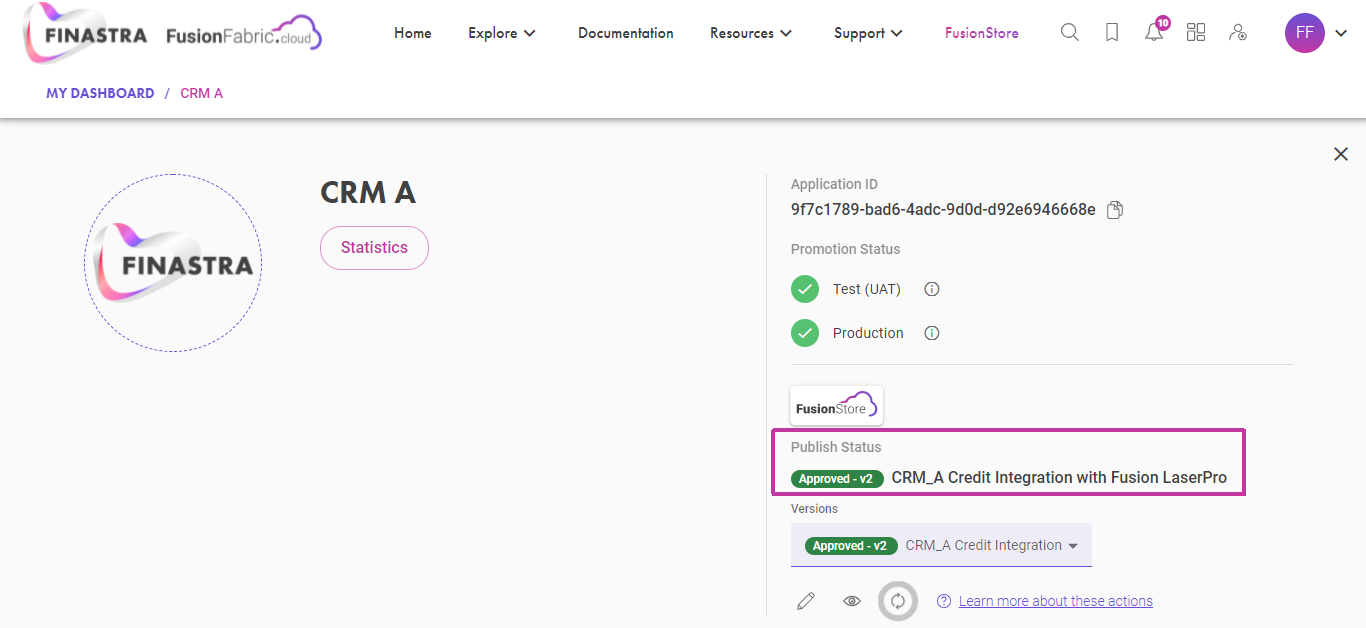Open the Versions dropdown
Viewport: 1366px width, 628px height.
[941, 546]
